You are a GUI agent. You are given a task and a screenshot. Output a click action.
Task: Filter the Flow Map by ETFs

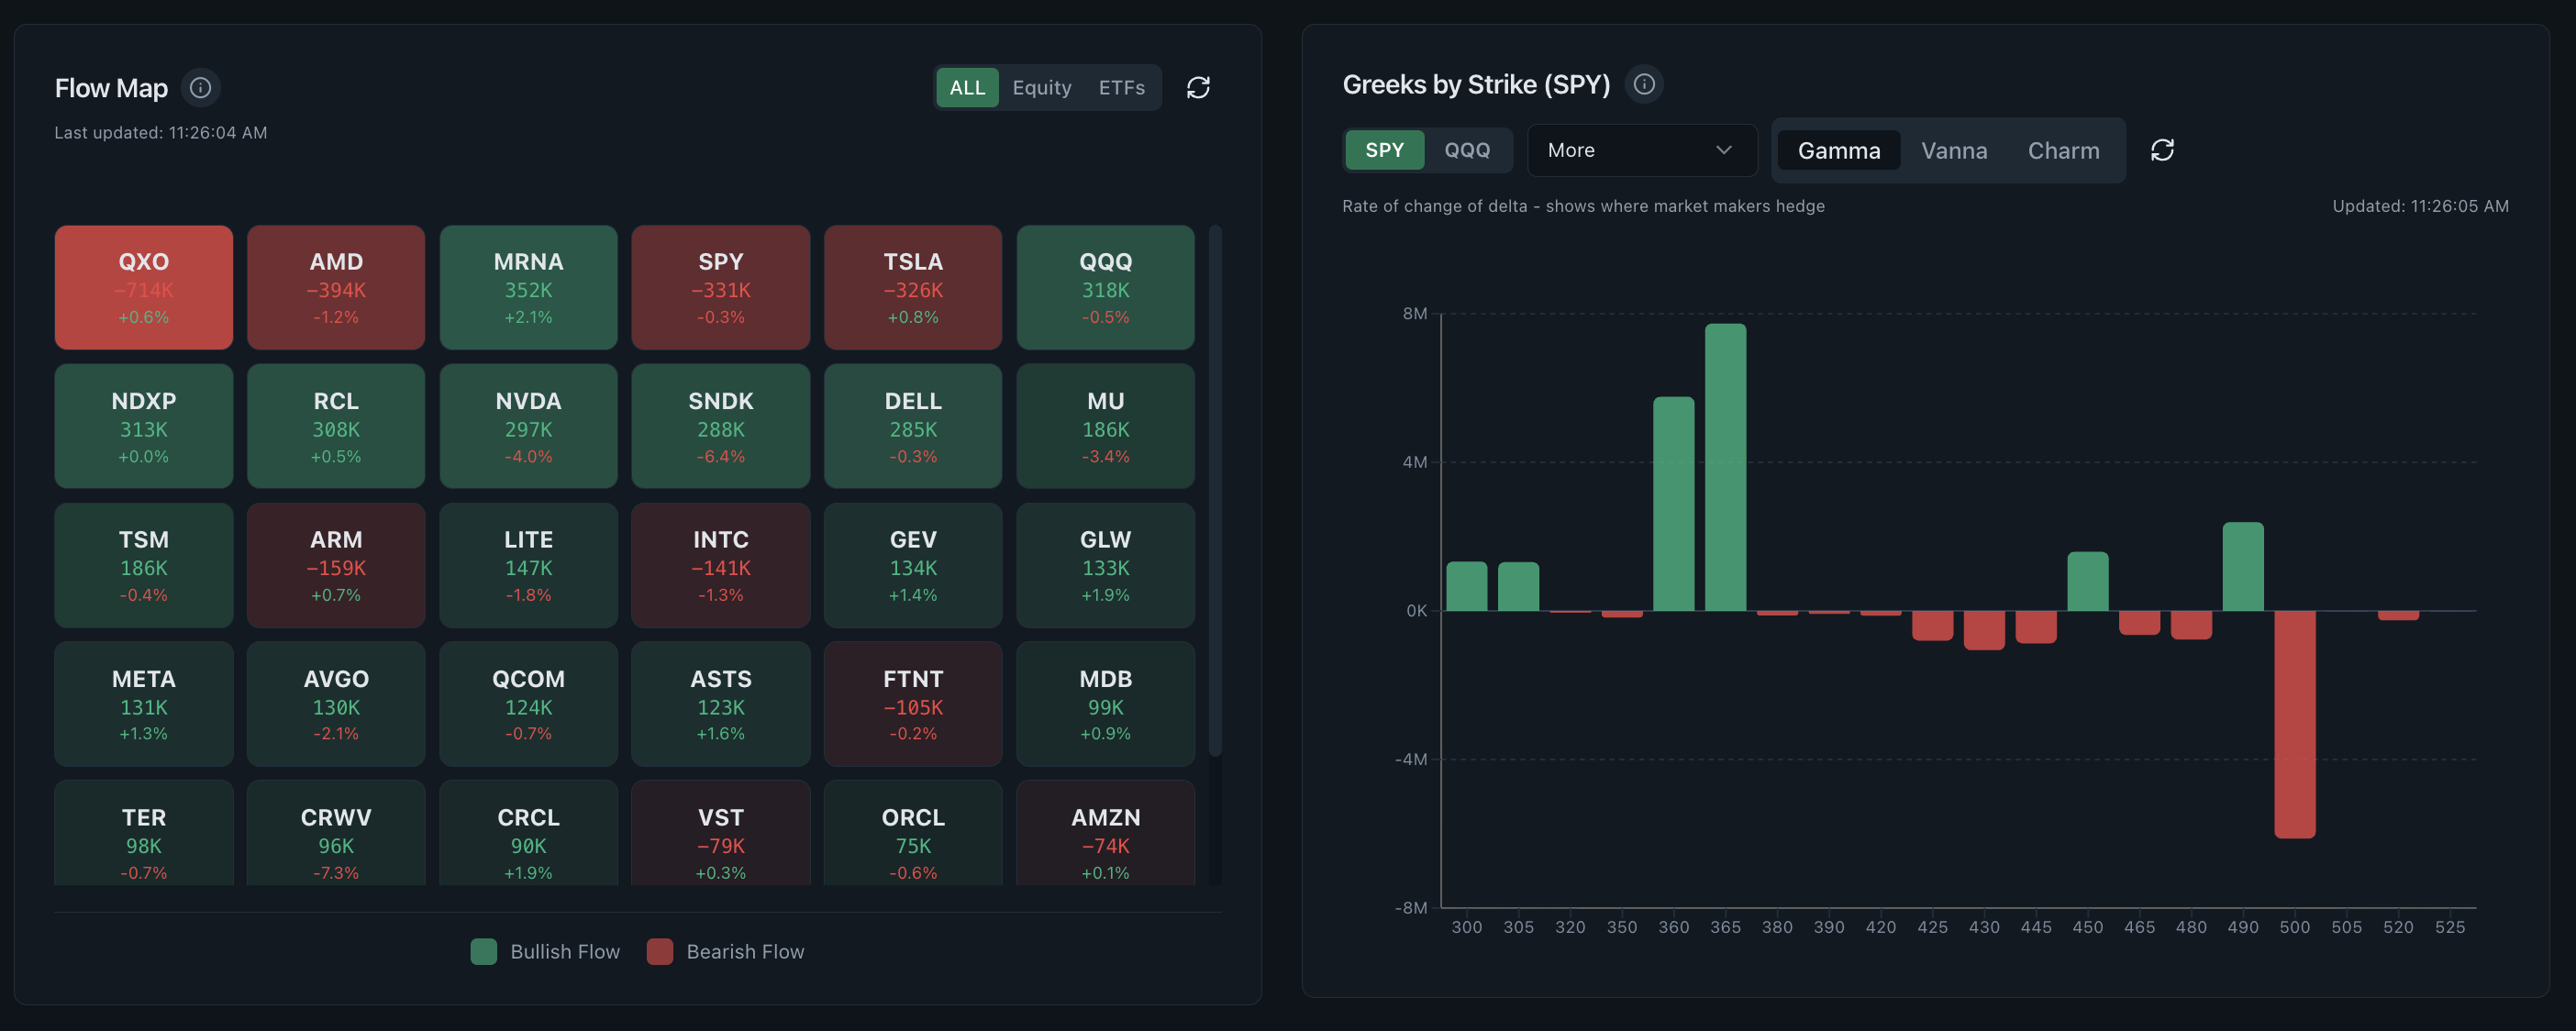(x=1122, y=88)
